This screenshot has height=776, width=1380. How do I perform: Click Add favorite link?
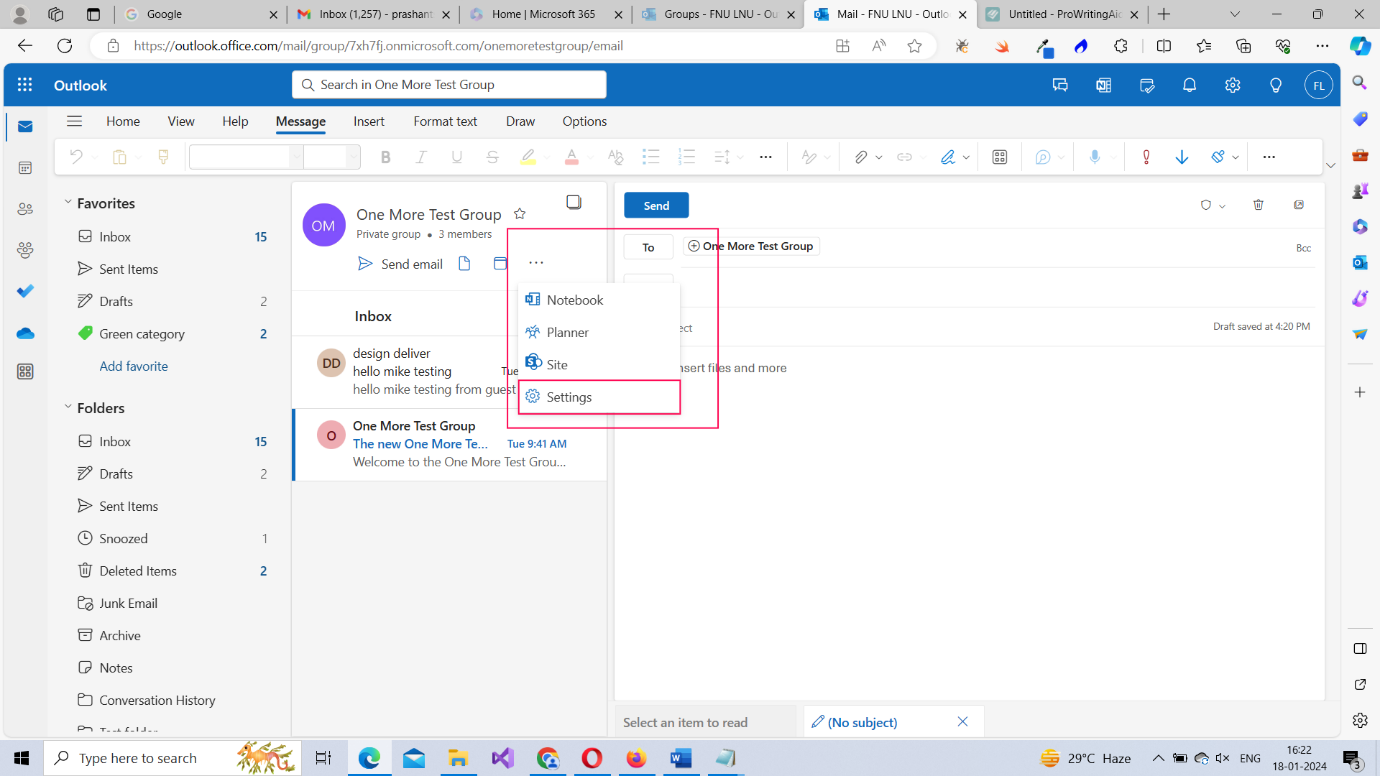(x=134, y=366)
